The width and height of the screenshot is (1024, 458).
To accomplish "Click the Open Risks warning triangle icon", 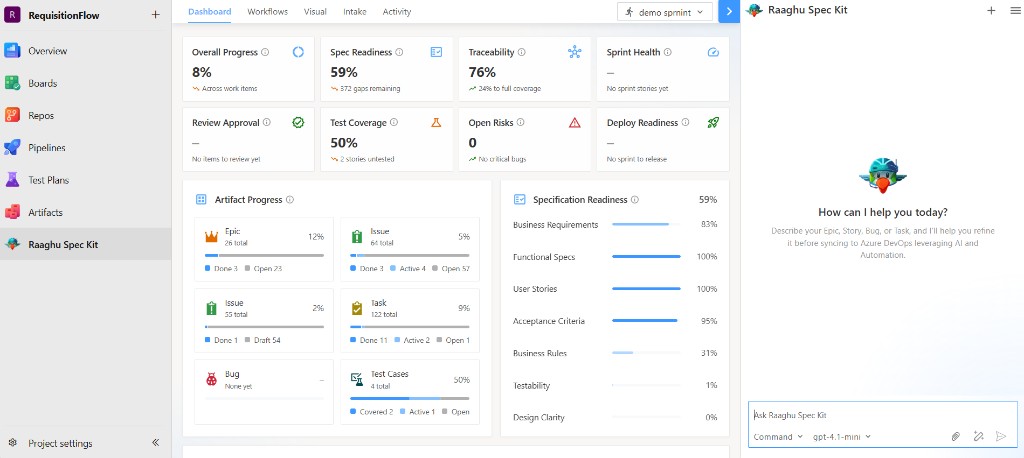I will (575, 122).
